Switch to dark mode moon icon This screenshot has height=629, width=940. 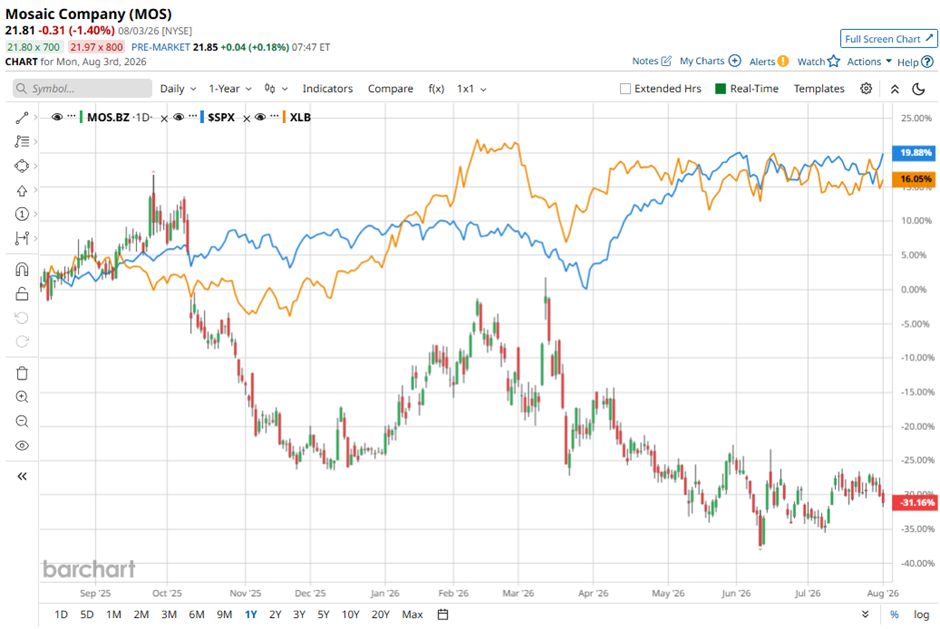(918, 89)
